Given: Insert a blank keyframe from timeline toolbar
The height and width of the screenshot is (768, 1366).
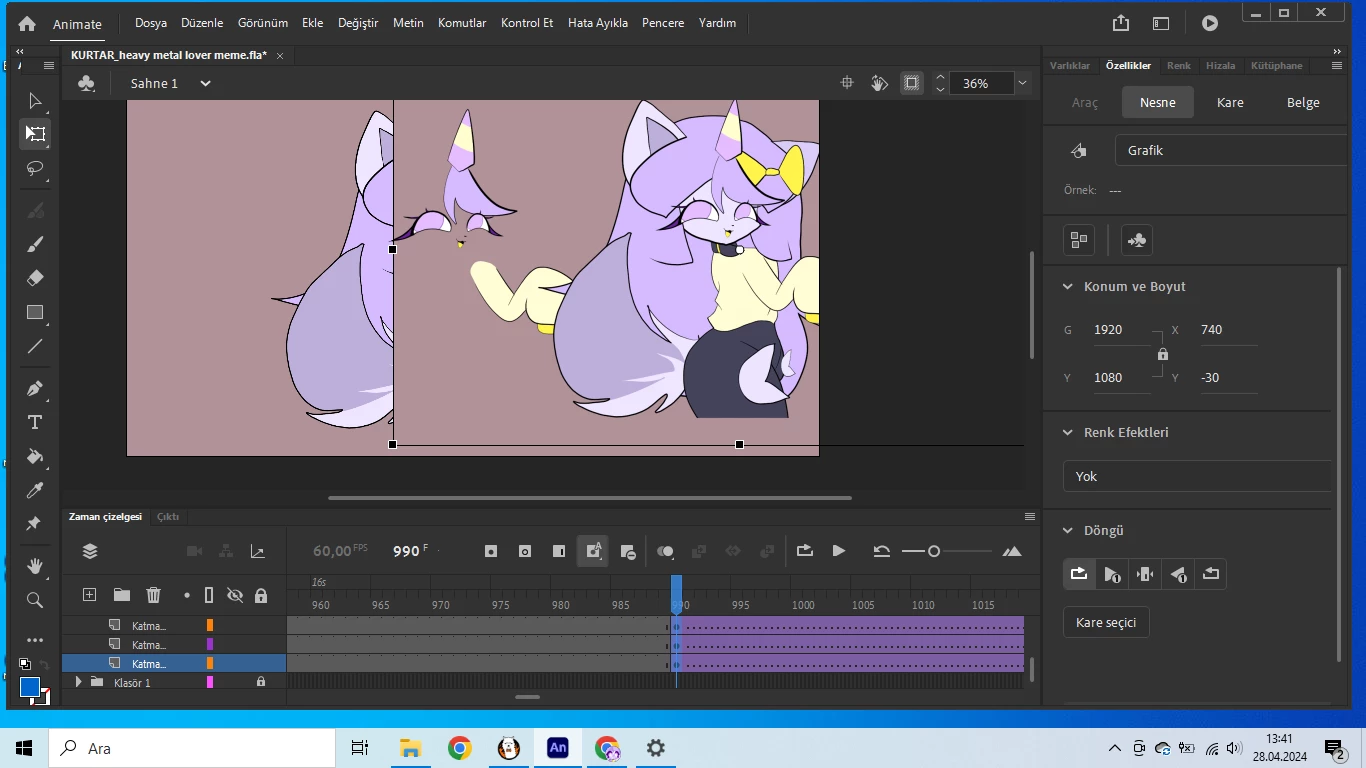Looking at the screenshot, I should click(525, 551).
